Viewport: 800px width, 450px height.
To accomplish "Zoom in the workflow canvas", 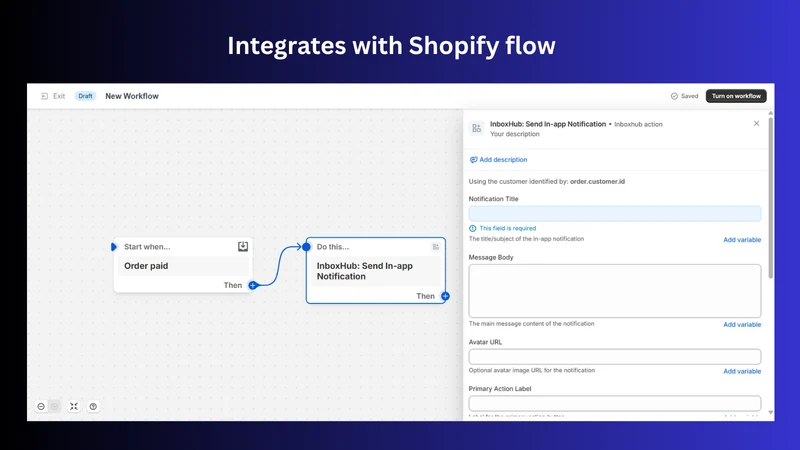I will (54, 407).
